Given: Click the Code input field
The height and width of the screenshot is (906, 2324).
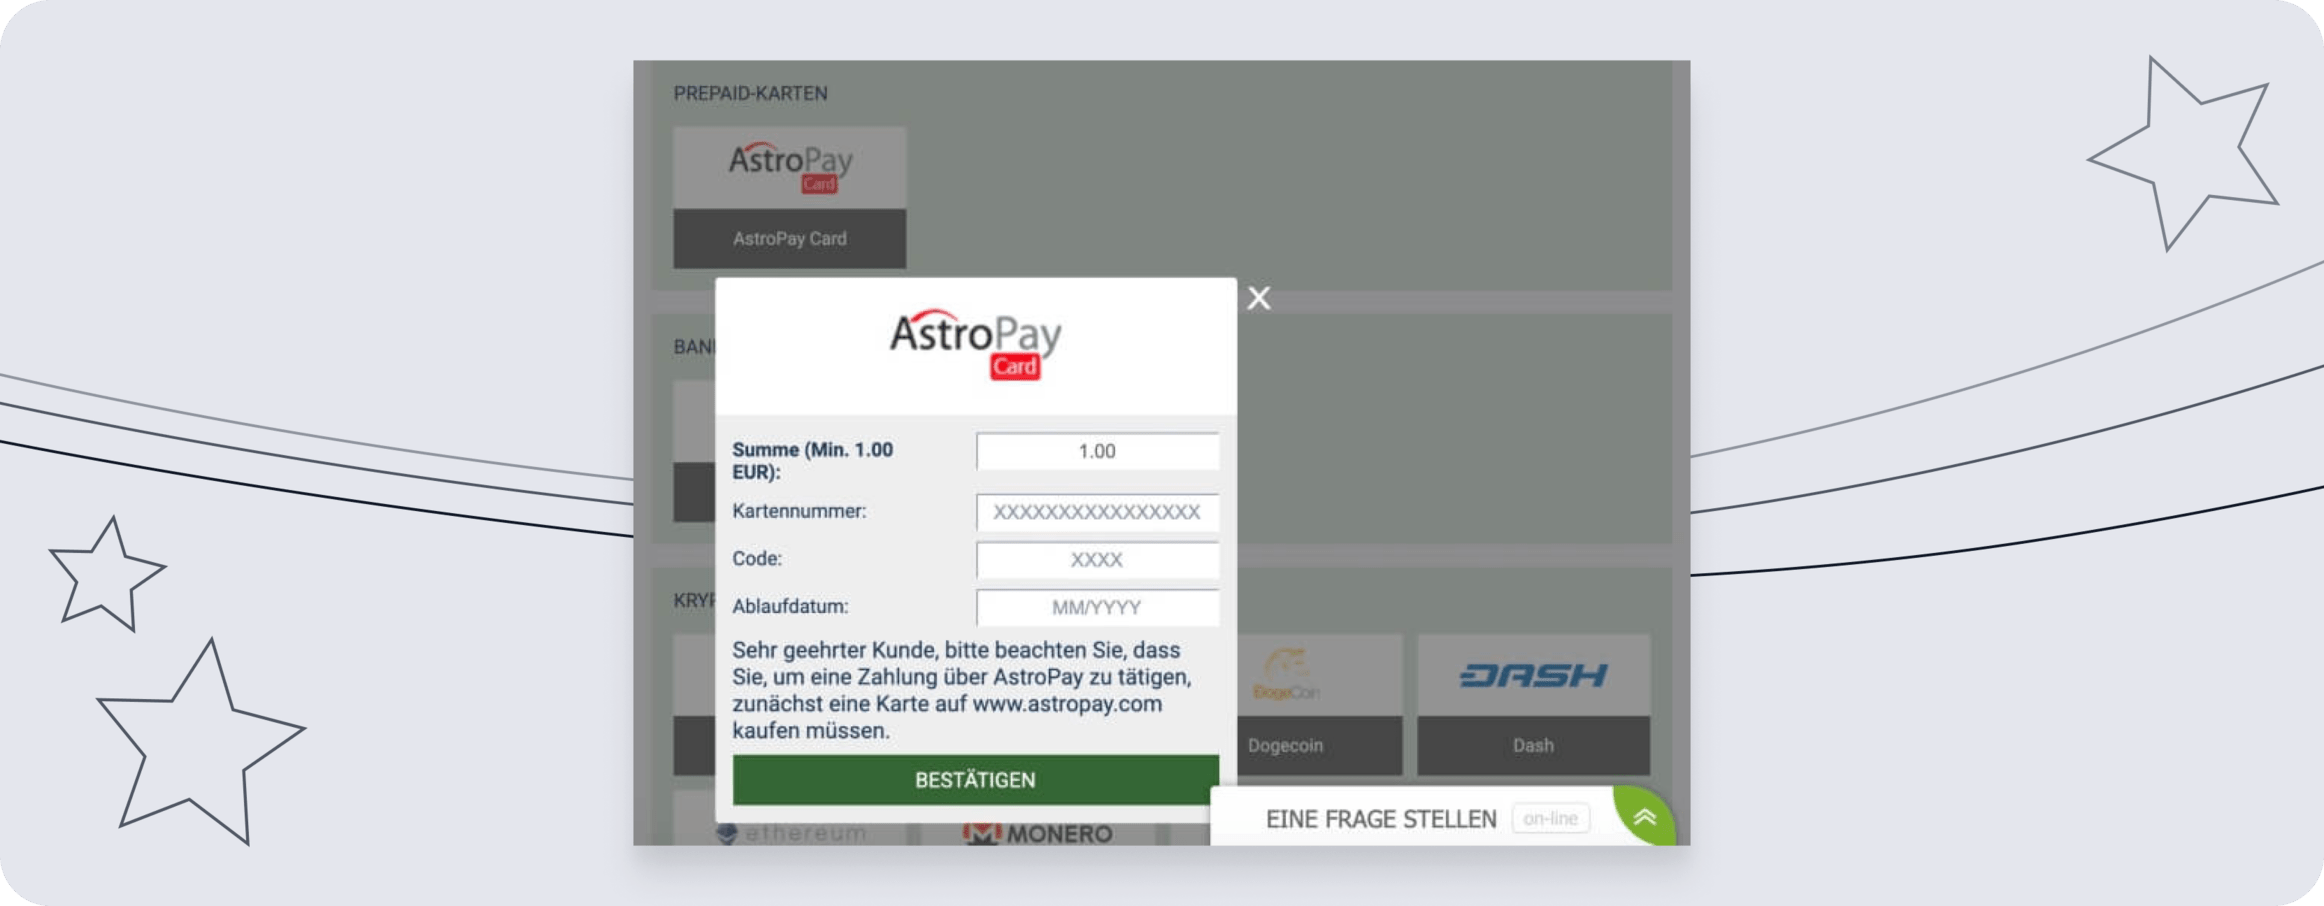Looking at the screenshot, I should click(1097, 560).
